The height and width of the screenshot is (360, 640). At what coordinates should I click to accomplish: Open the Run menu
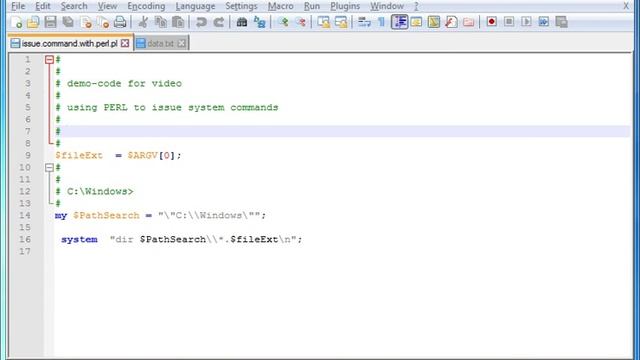[312, 6]
